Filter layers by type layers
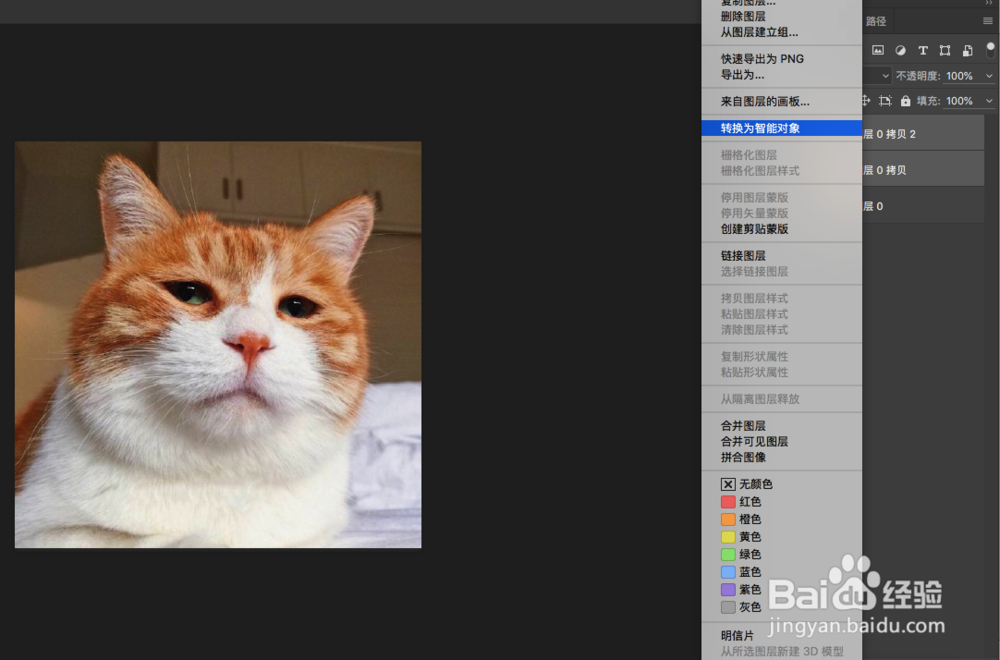 coord(923,50)
